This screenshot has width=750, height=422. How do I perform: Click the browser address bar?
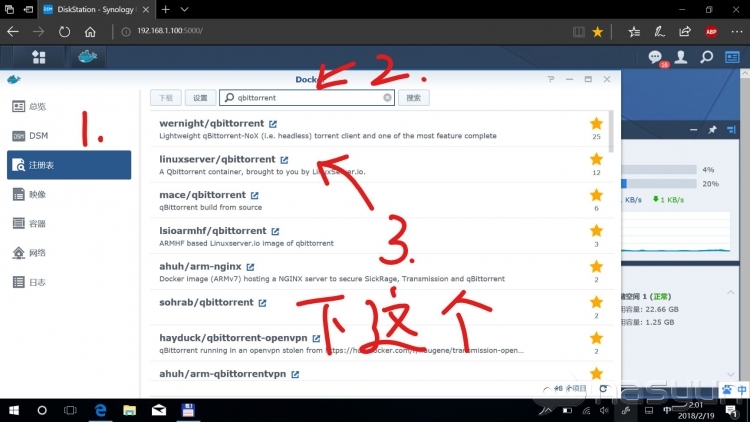(344, 31)
